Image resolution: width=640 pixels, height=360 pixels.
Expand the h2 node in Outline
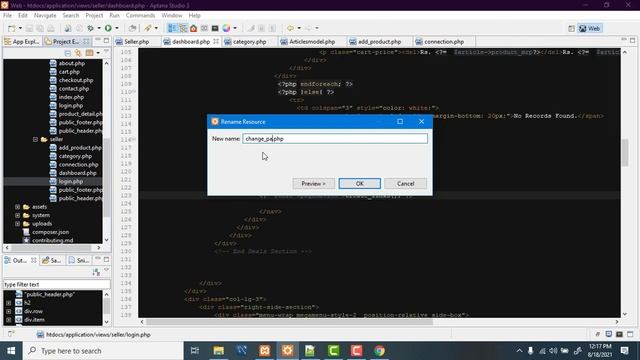click(x=9, y=303)
